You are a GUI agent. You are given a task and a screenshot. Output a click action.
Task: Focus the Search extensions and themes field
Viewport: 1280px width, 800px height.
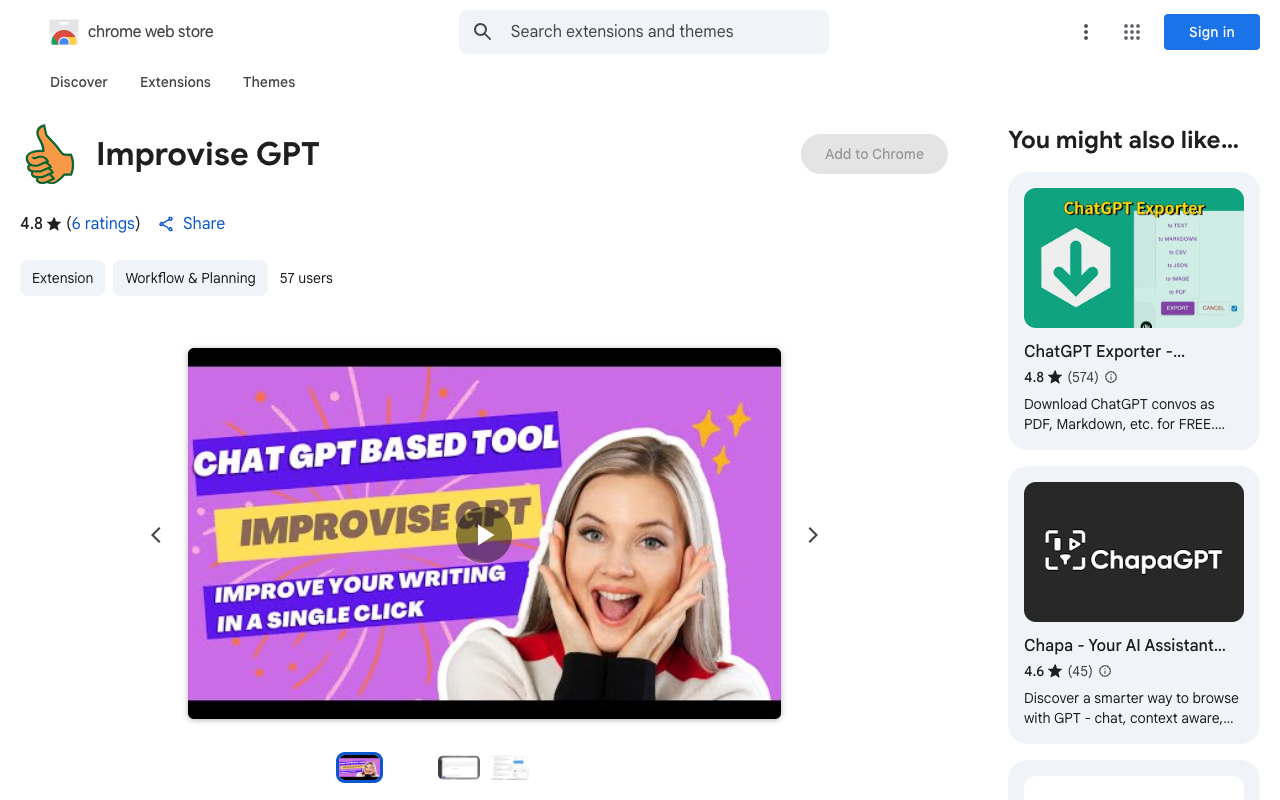point(644,32)
